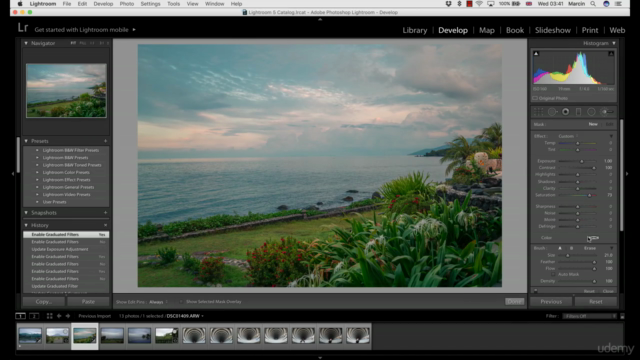This screenshot has height=360, width=640.
Task: Expand User Presets folder
Action: coord(37,202)
